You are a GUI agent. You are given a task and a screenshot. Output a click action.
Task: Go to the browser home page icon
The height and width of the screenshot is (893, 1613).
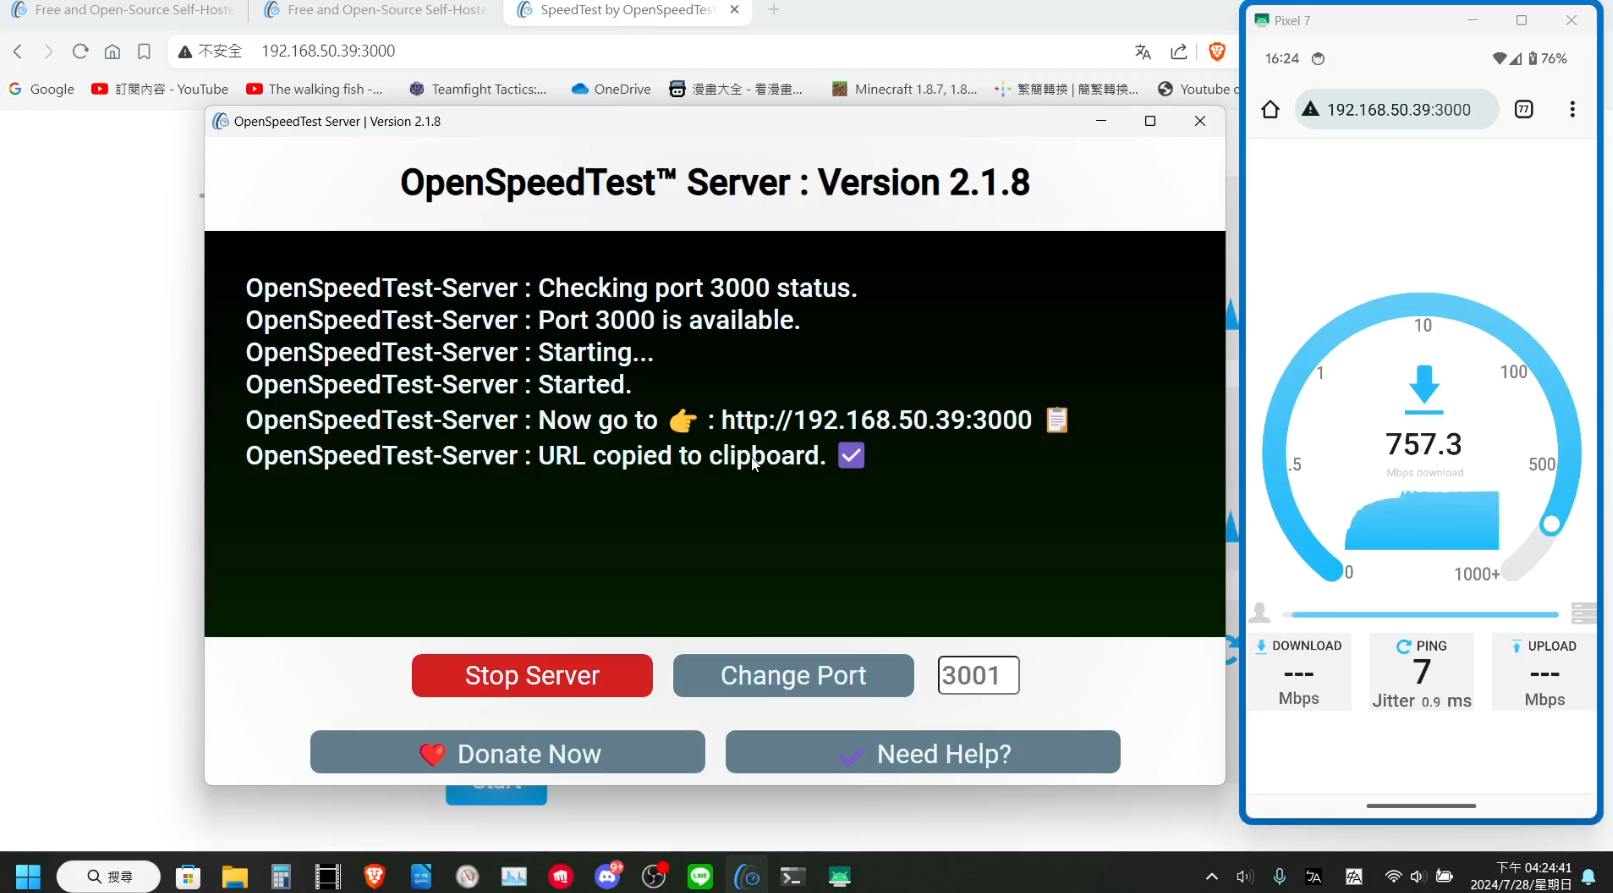pyautogui.click(x=112, y=51)
